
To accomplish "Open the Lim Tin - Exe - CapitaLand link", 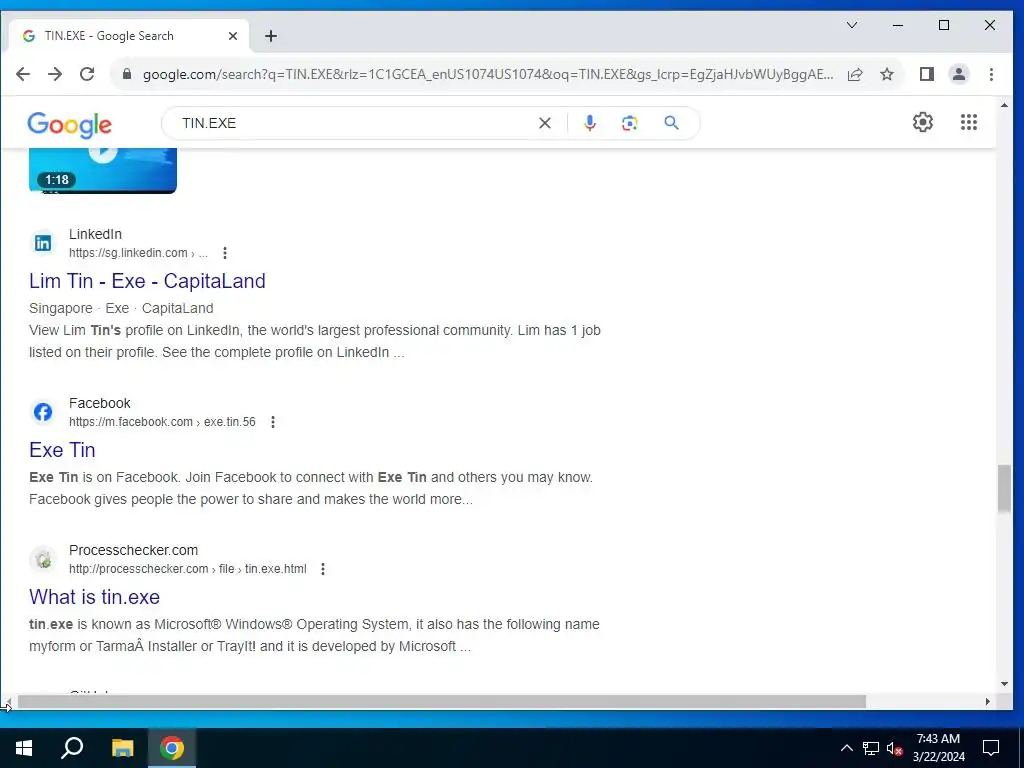I will [x=147, y=281].
